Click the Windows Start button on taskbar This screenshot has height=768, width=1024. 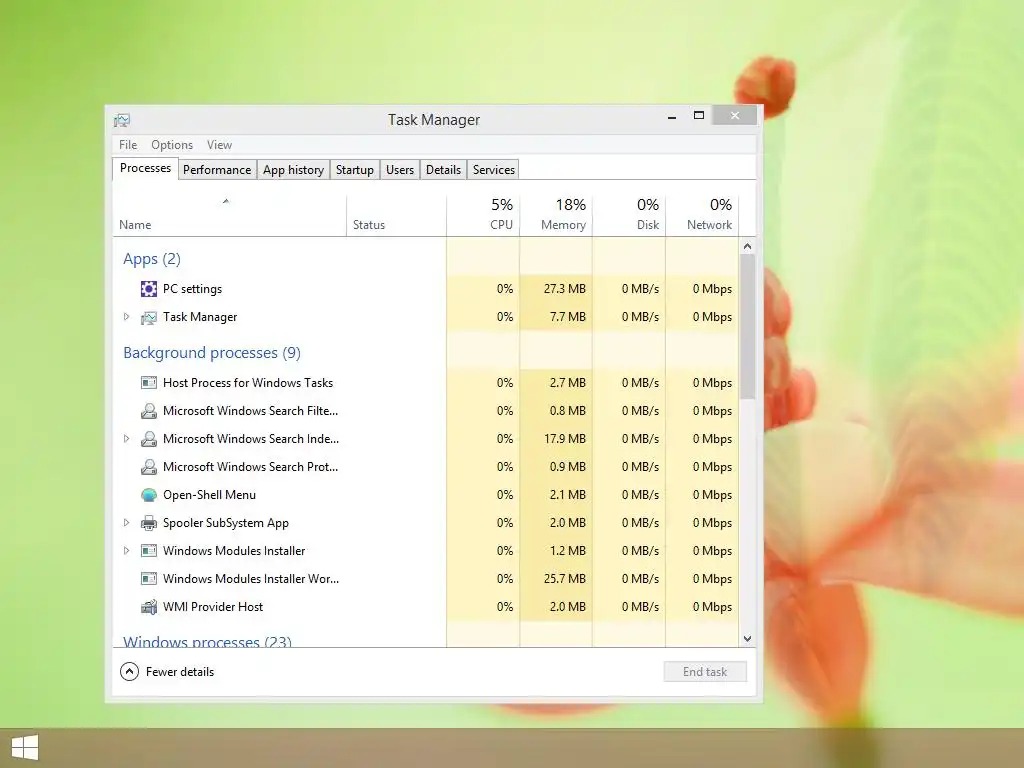(x=25, y=748)
